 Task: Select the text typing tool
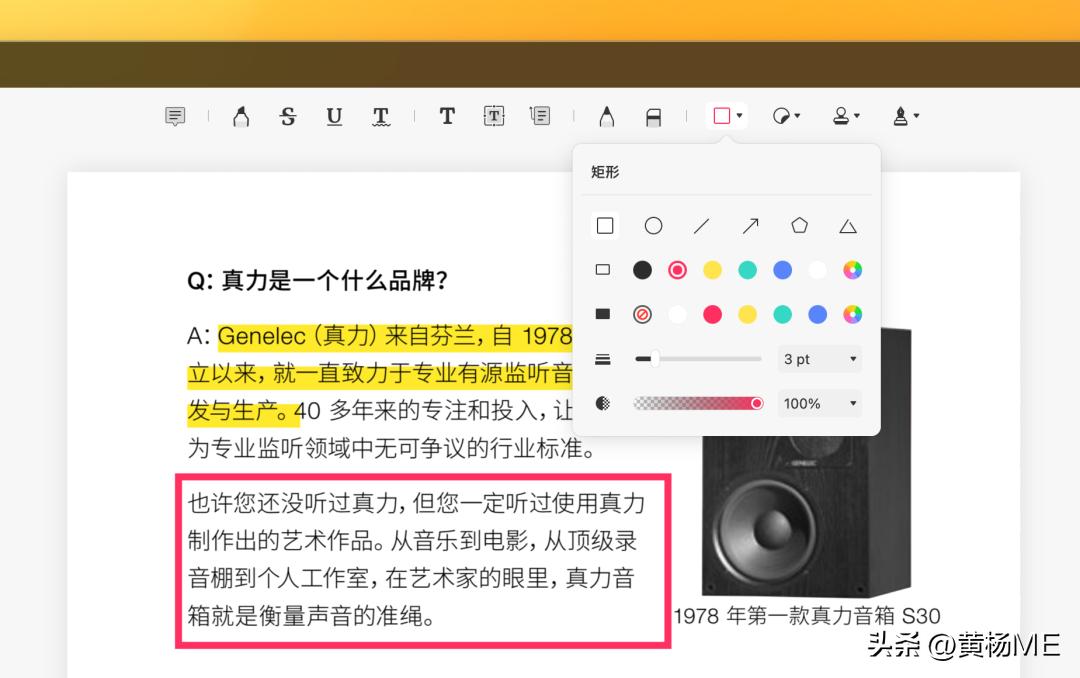click(x=447, y=115)
